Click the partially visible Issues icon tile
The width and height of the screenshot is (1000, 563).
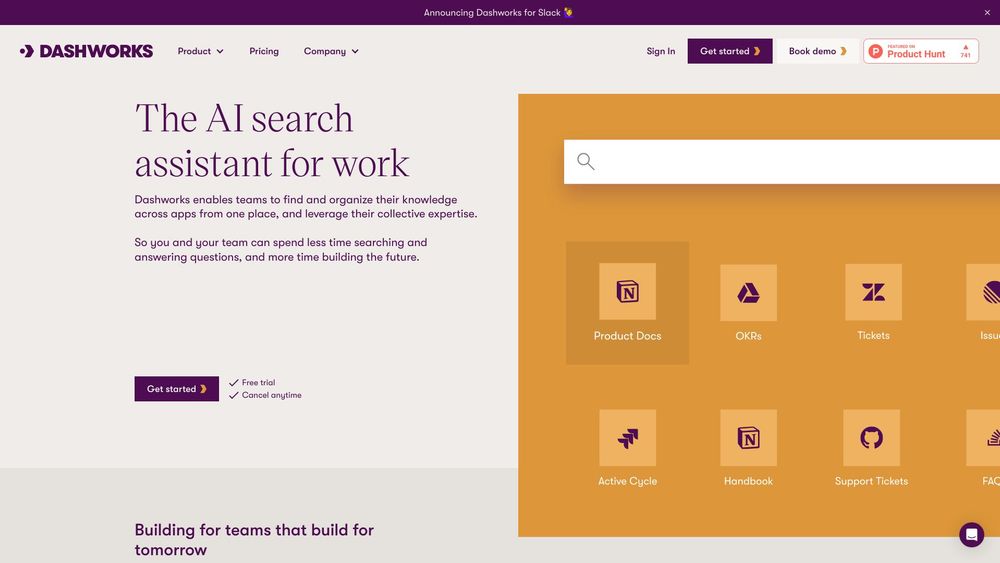click(x=983, y=292)
